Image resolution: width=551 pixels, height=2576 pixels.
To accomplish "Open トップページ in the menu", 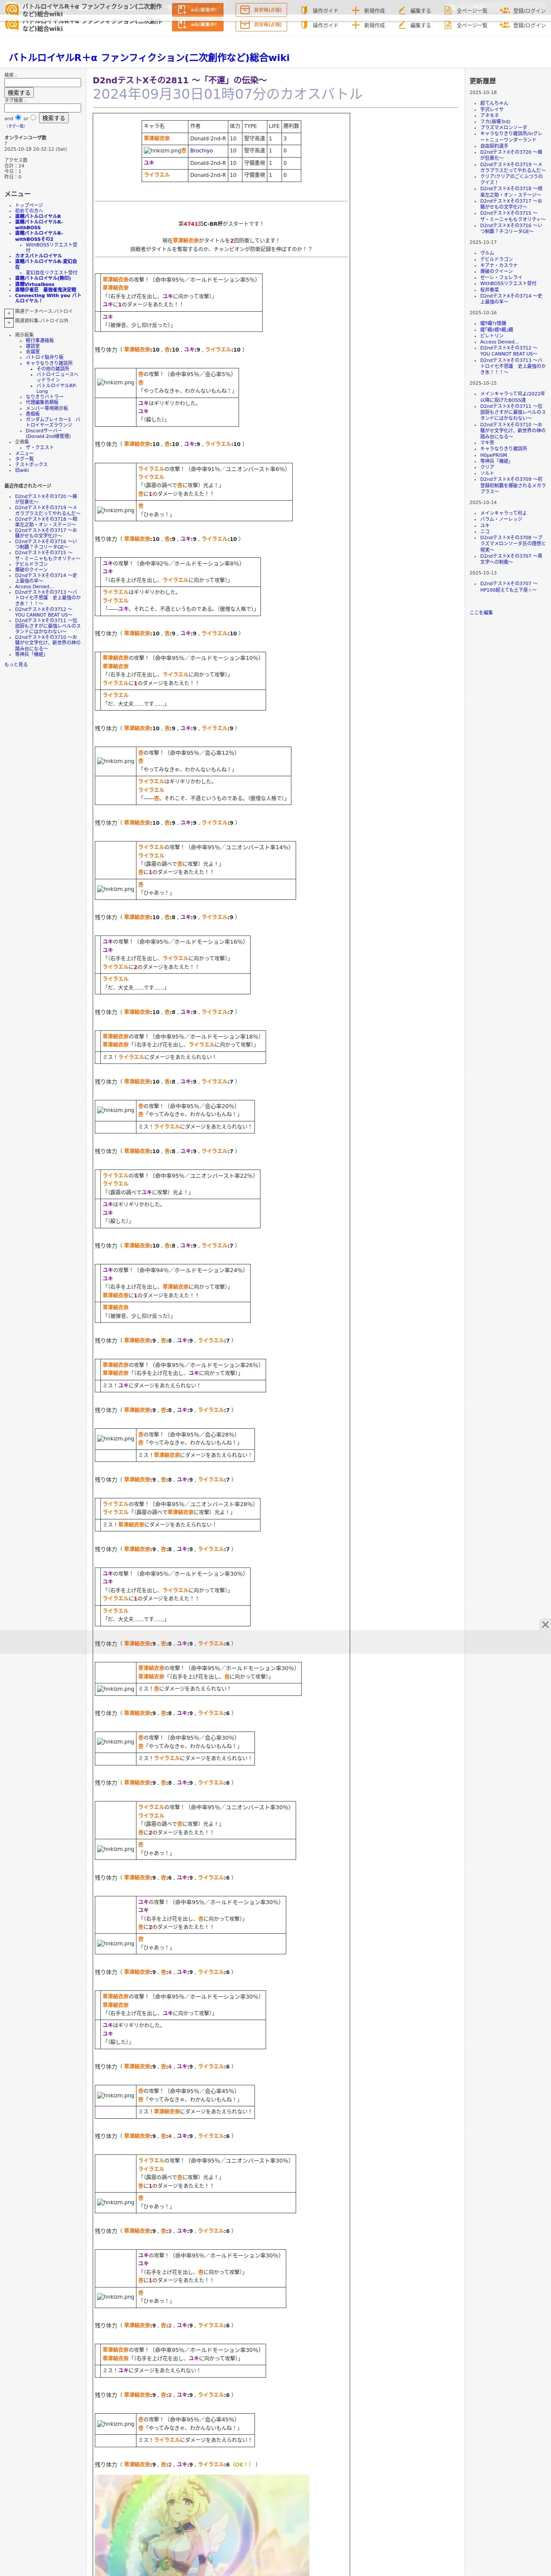I will point(29,205).
